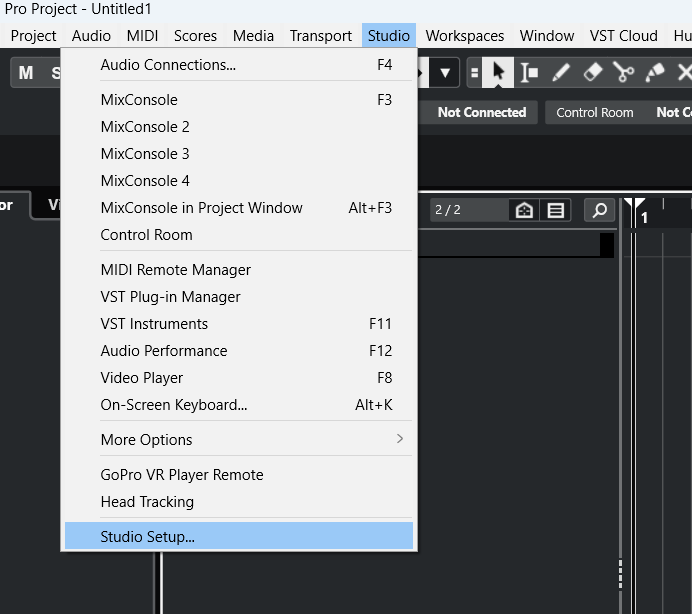Click the vertical dotted divider handle

pyautogui.click(x=621, y=574)
